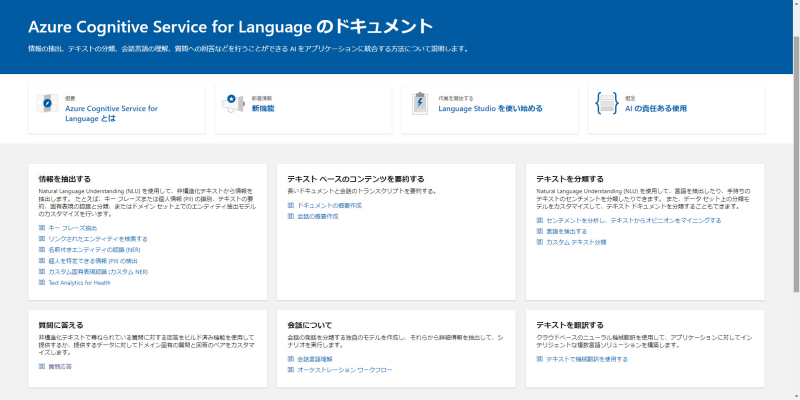Viewport: 800px width, 400px height.
Task: Click the curly braces icon for AI の責任ある使用
Action: pos(607,104)
